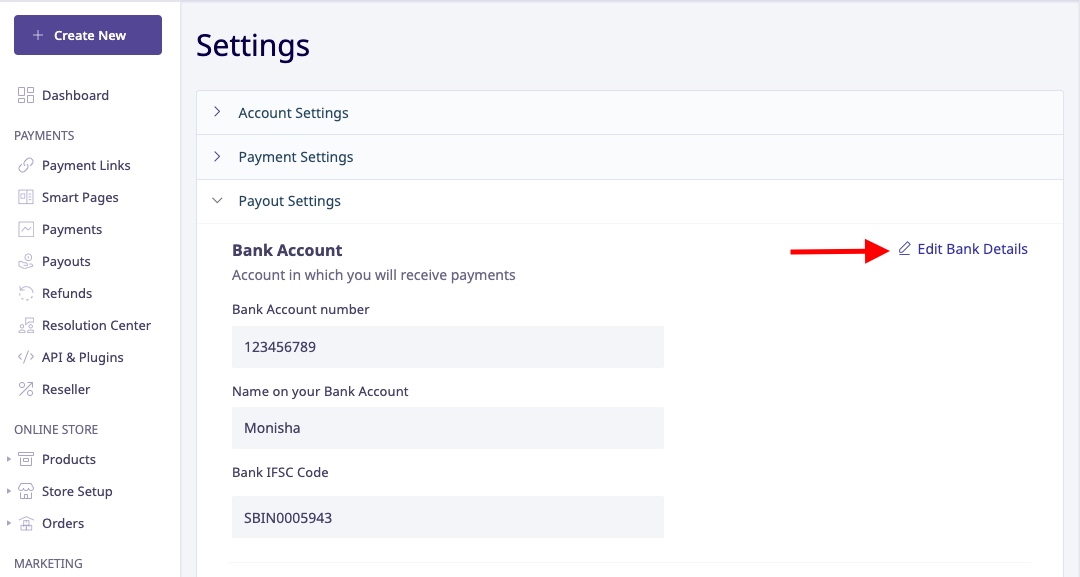Go to the Reseller page

pyautogui.click(x=66, y=389)
